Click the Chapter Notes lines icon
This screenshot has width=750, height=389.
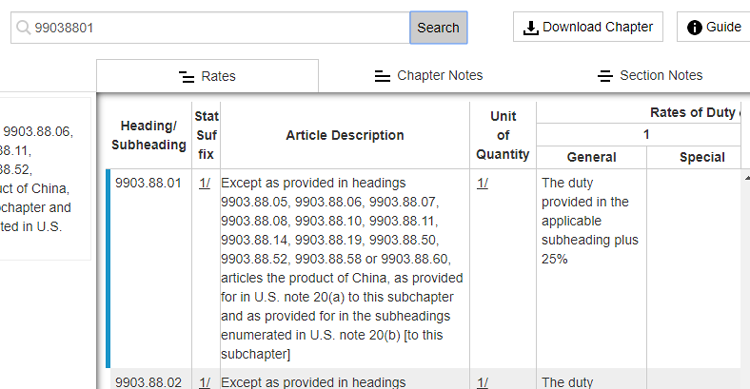(382, 76)
